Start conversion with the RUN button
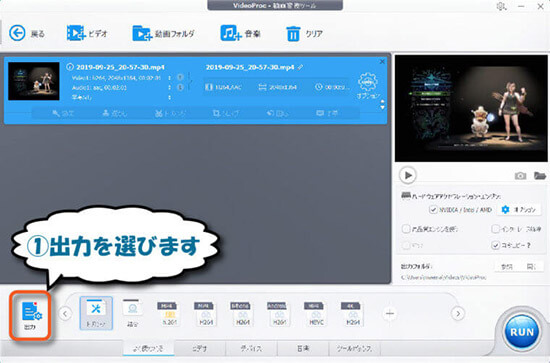Viewport: 550px width, 363px height. pos(522,332)
